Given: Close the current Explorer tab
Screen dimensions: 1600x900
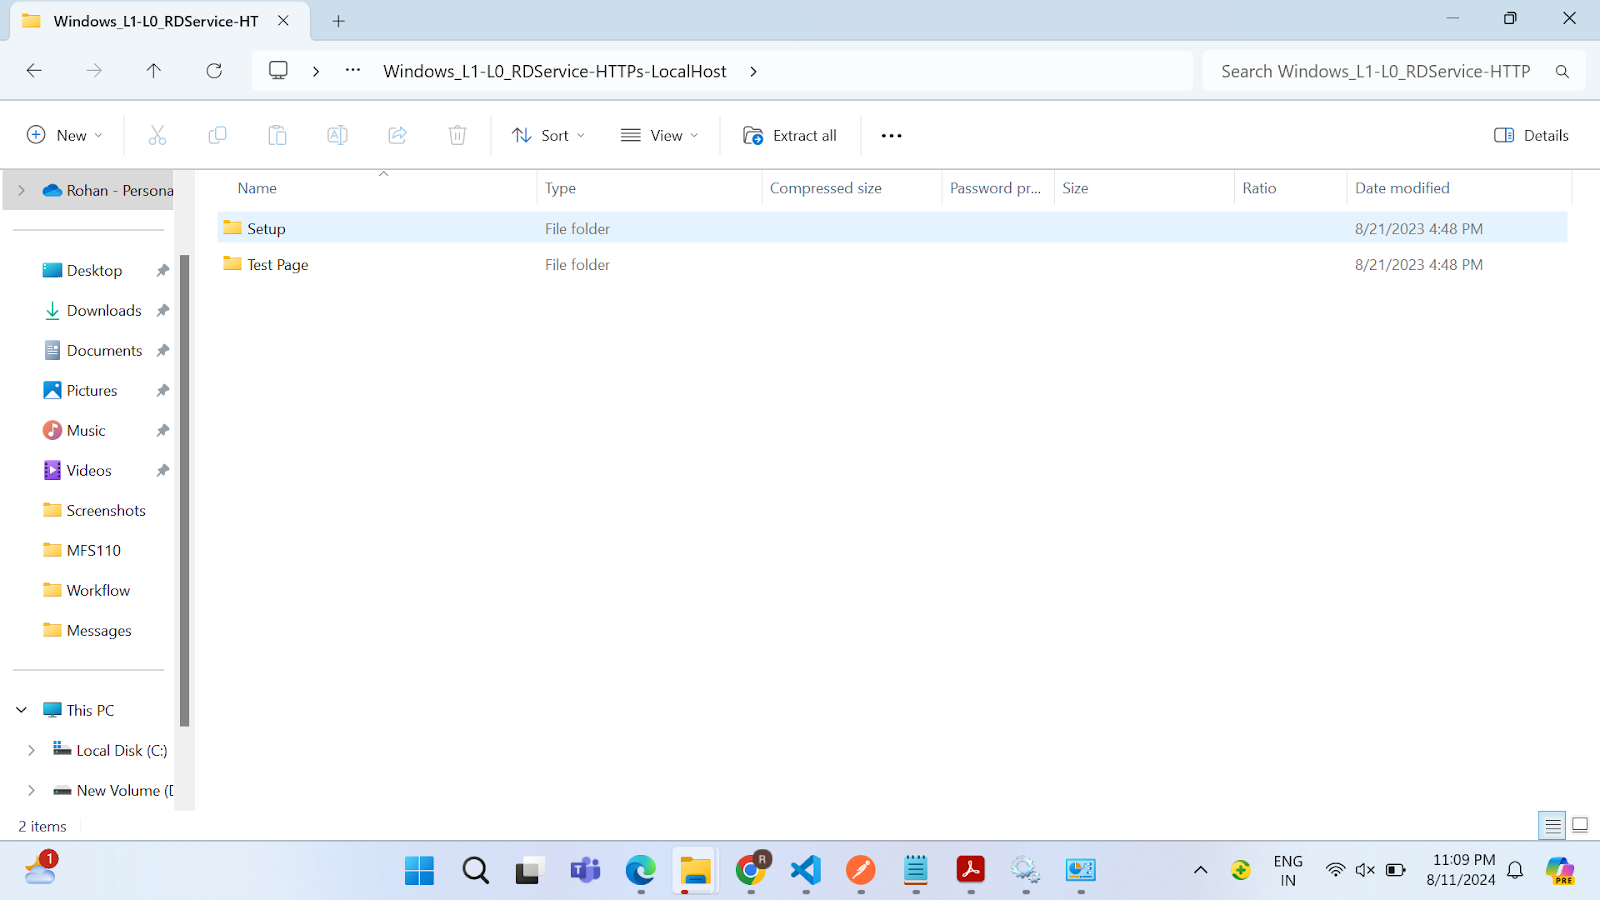Looking at the screenshot, I should point(284,21).
